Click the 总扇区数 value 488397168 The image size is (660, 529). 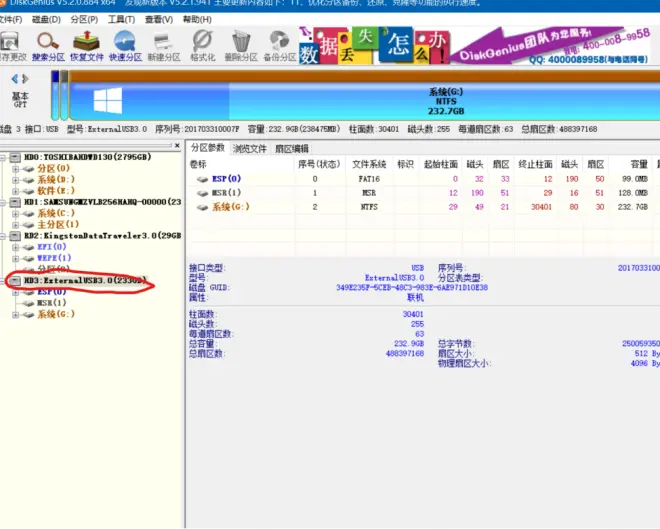click(x=405, y=354)
